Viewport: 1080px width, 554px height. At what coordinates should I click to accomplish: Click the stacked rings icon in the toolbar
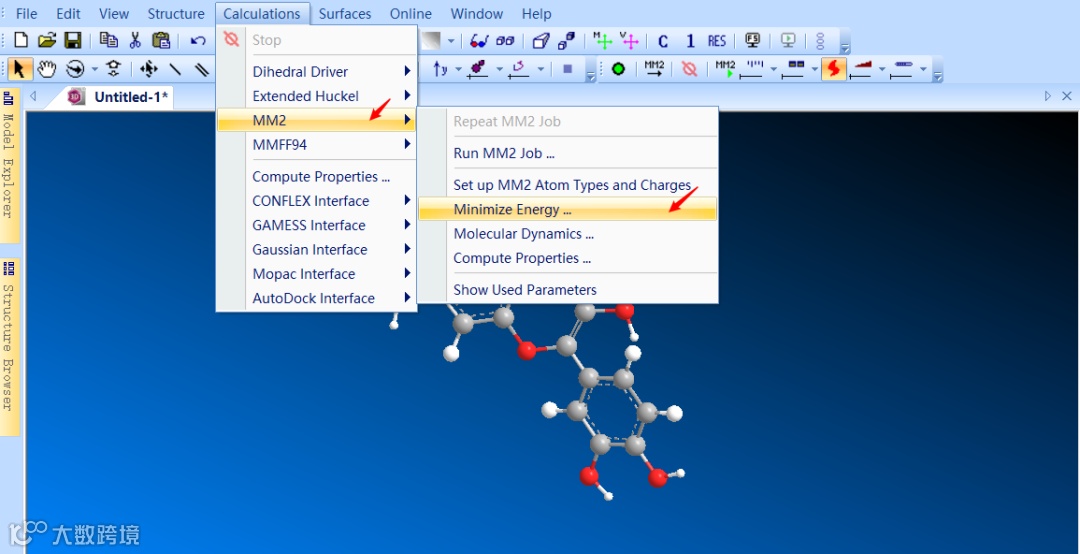tap(820, 41)
